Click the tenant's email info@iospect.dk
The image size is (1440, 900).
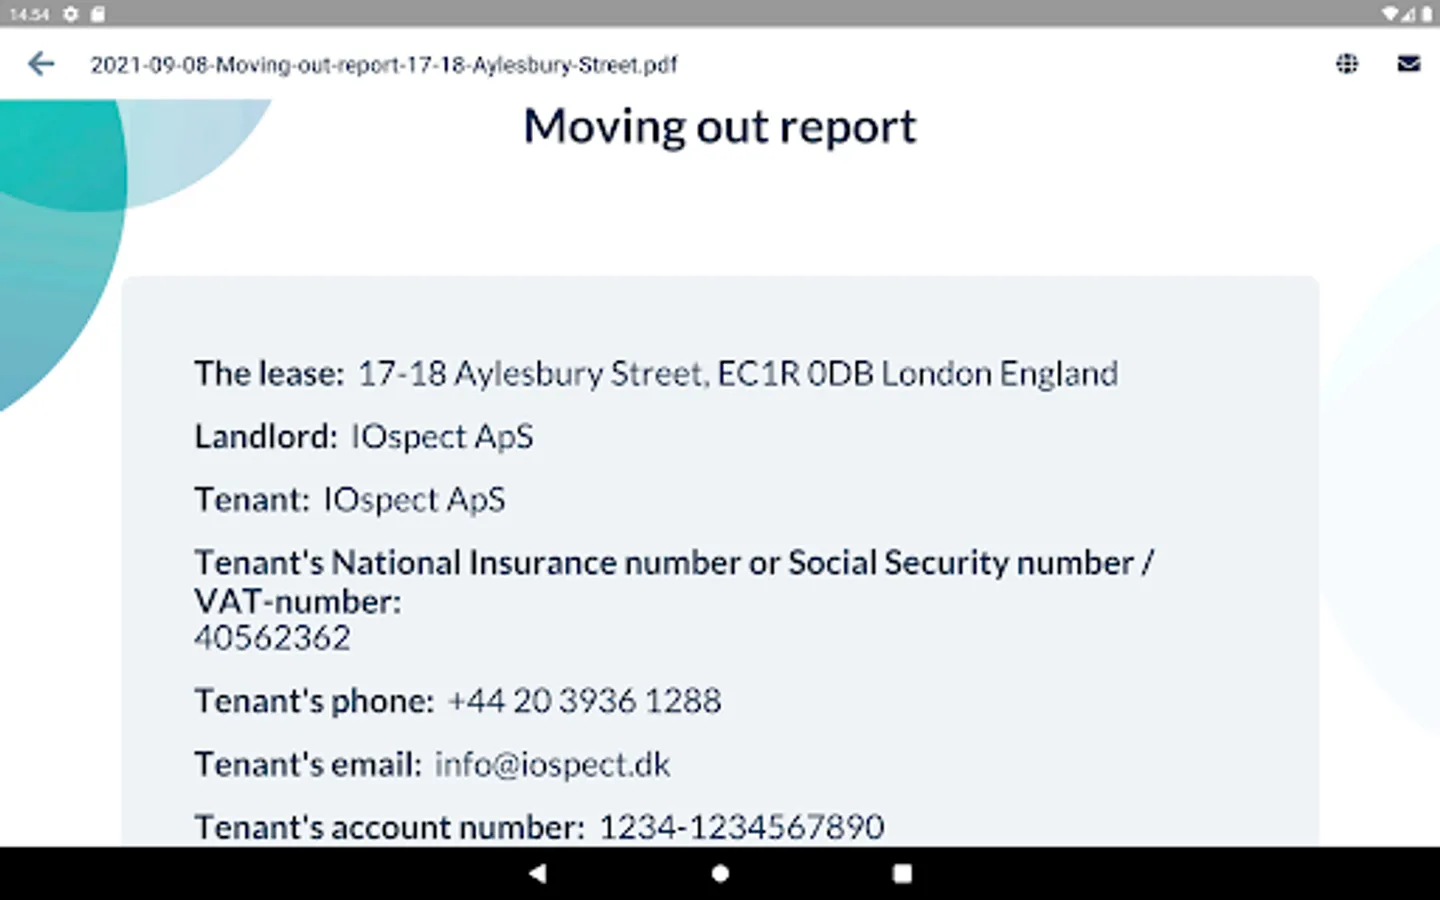[552, 764]
